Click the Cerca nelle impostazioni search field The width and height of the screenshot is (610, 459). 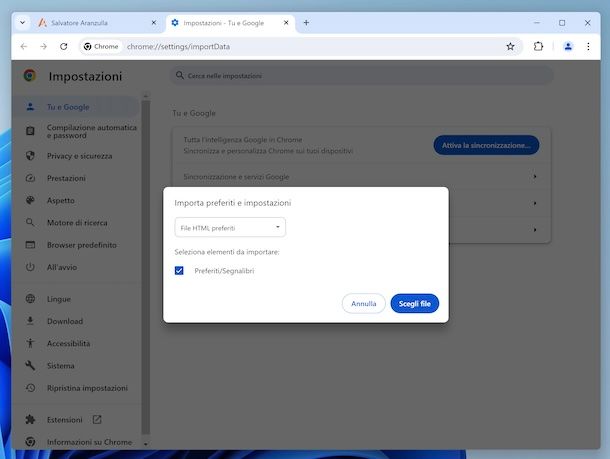[362, 75]
